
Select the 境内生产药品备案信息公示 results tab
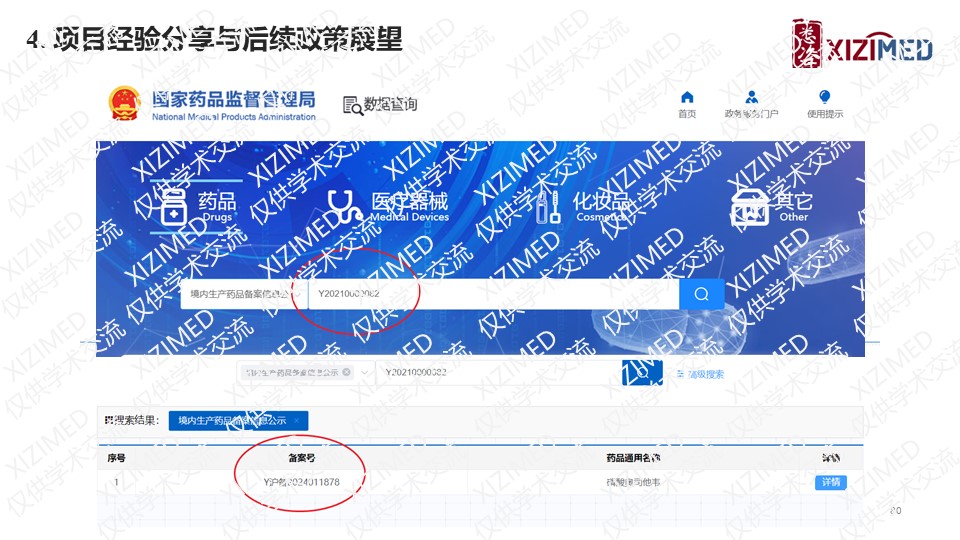coord(232,421)
